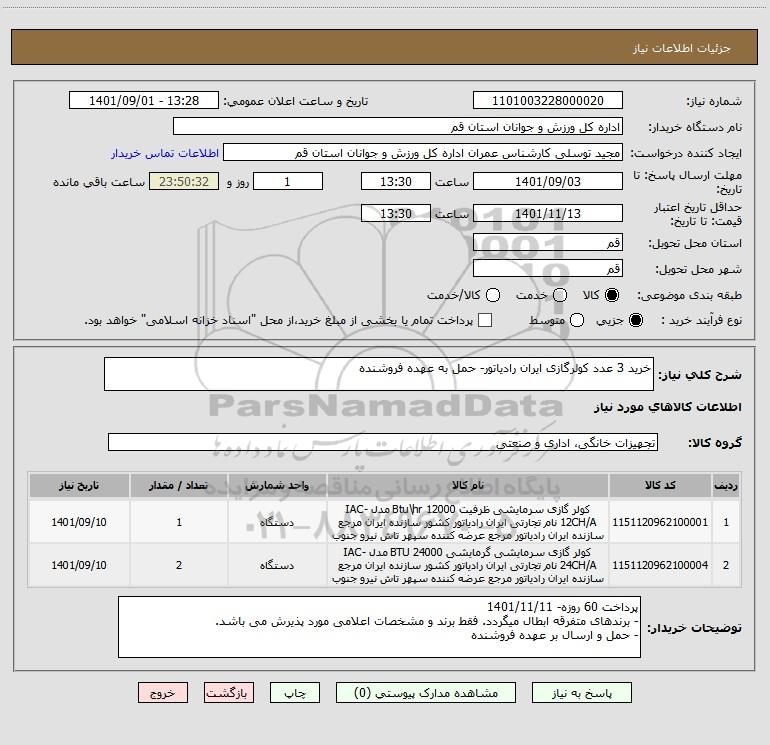This screenshot has height=745, width=770.
Task: Click the بازگشت back button
Action: click(x=229, y=693)
